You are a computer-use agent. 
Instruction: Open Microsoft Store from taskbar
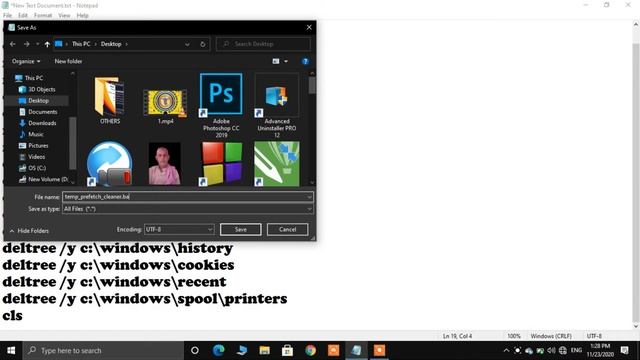click(x=287, y=351)
